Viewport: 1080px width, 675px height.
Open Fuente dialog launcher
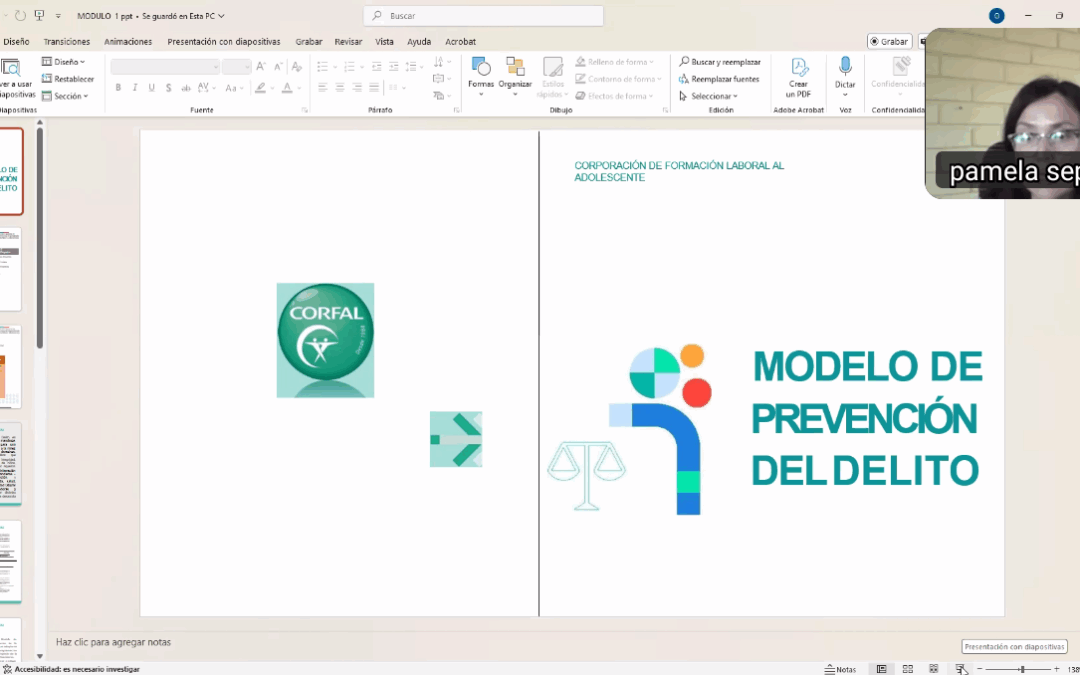point(304,110)
